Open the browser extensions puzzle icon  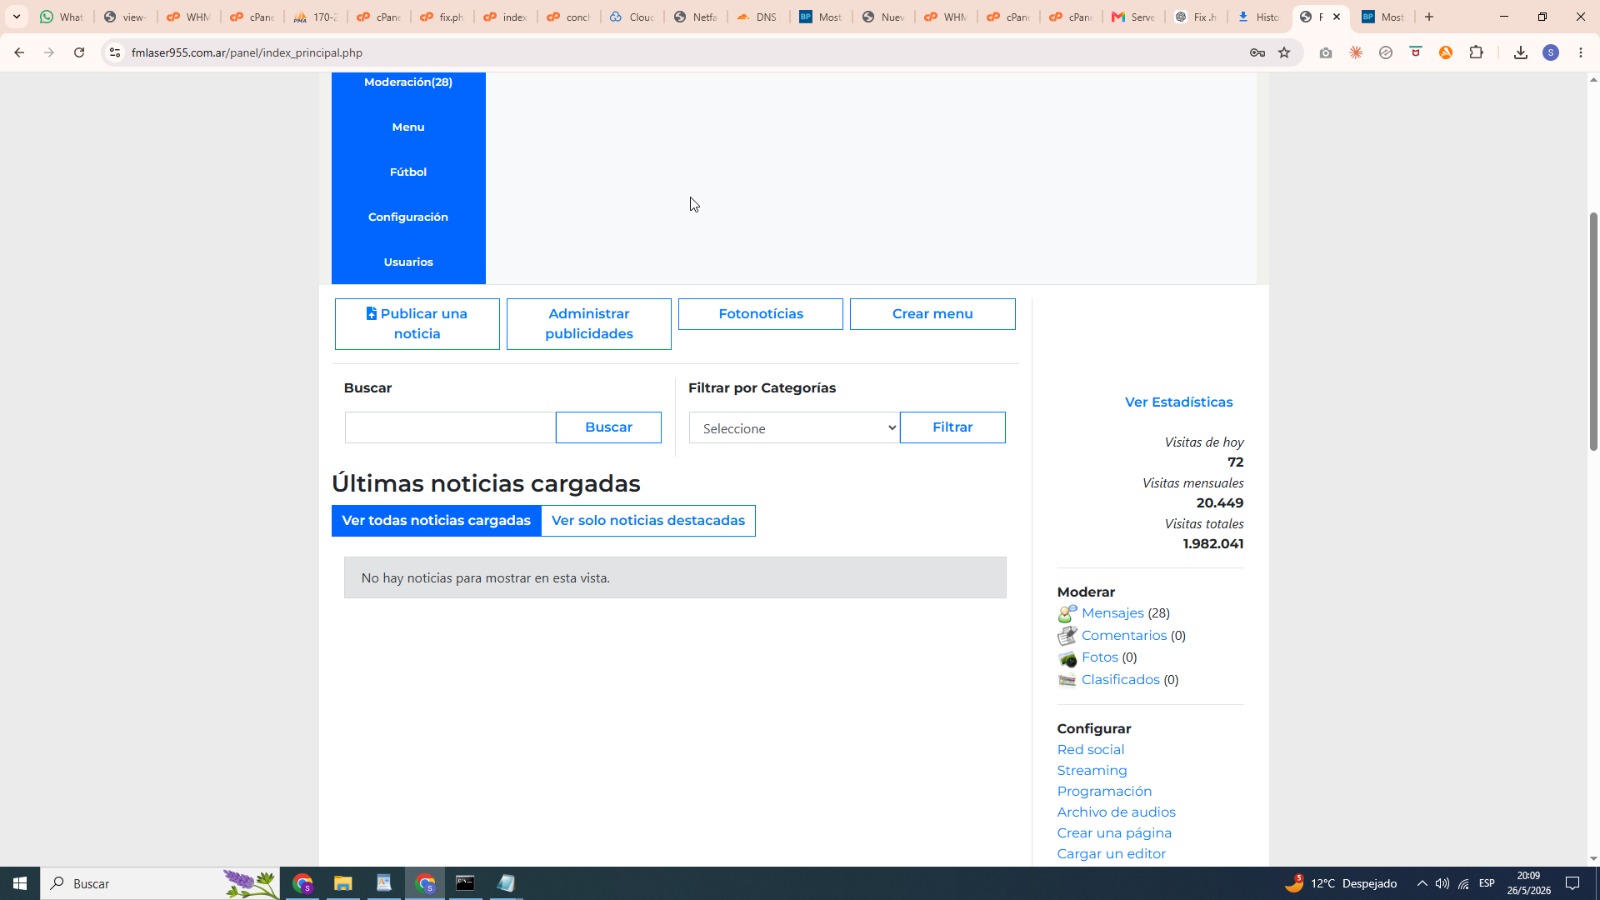click(x=1476, y=53)
